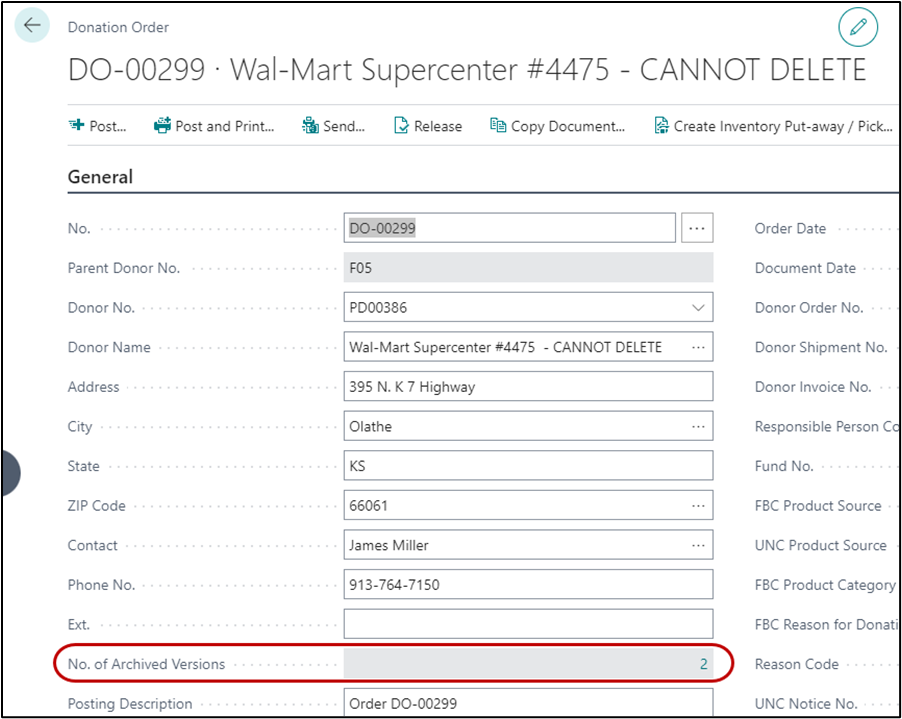Viewport: 902px width, 719px height.
Task: Collapse the General section header
Action: (100, 177)
